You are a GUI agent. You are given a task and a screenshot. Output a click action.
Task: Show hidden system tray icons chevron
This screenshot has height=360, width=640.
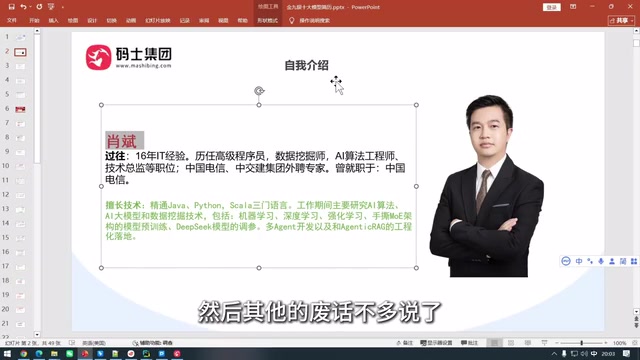pyautogui.click(x=554, y=354)
